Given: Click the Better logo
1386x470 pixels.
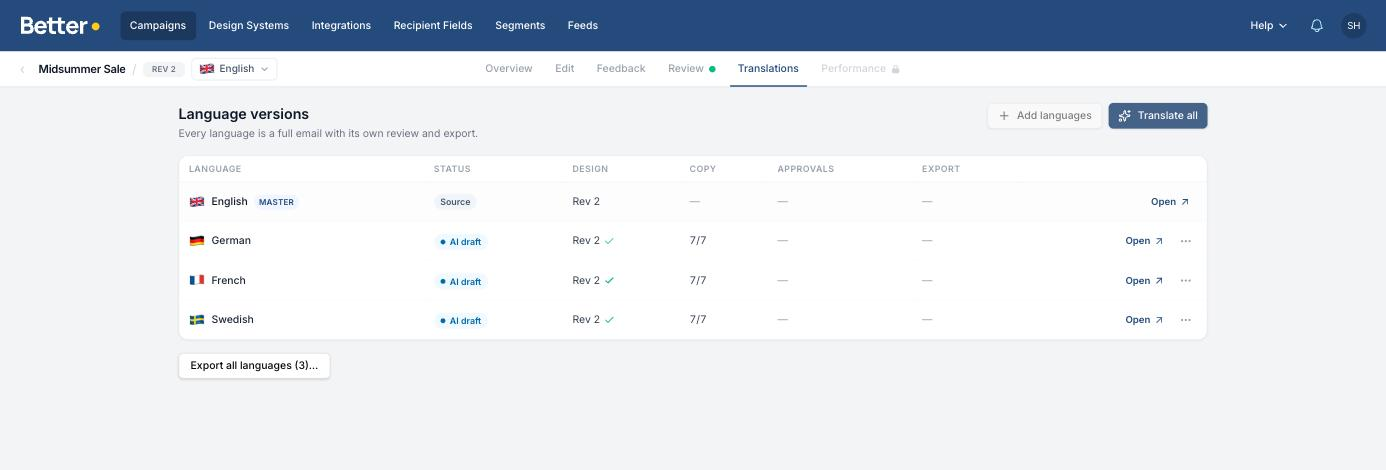Looking at the screenshot, I should 60,25.
